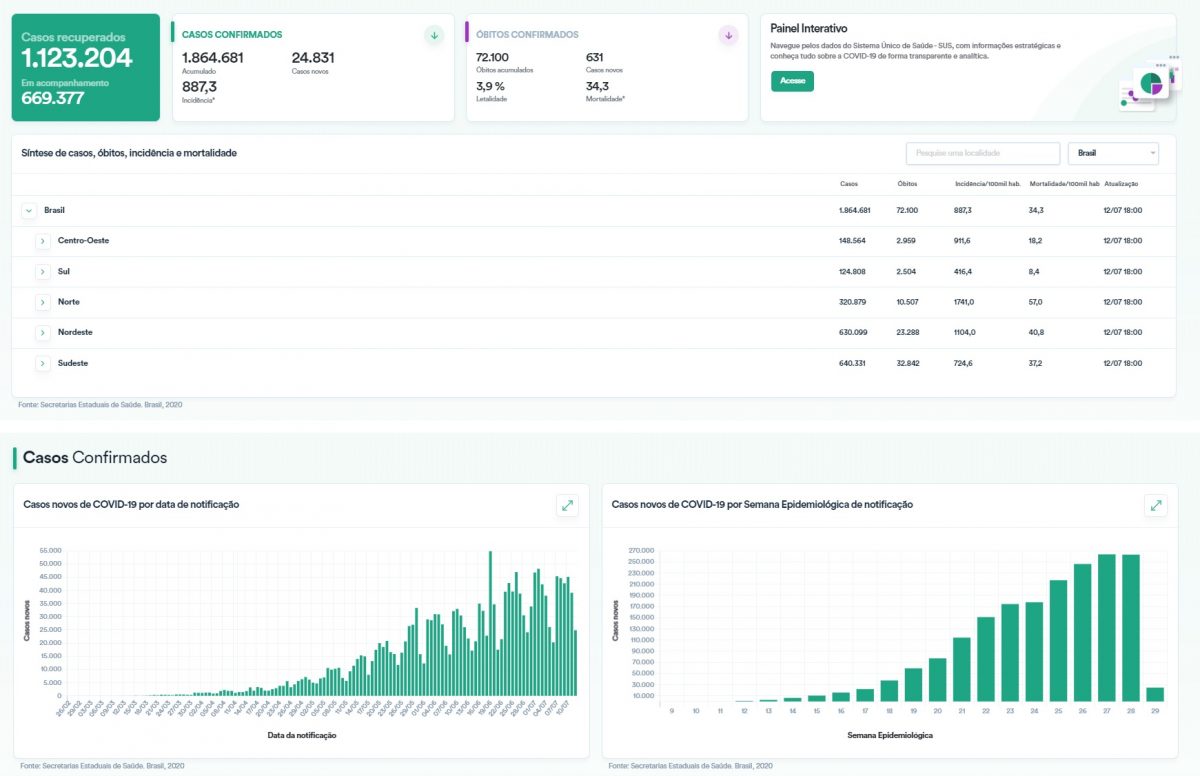The width and height of the screenshot is (1200, 776).
Task: Select the Em acompanhamento value 669.377
Action: tap(53, 98)
